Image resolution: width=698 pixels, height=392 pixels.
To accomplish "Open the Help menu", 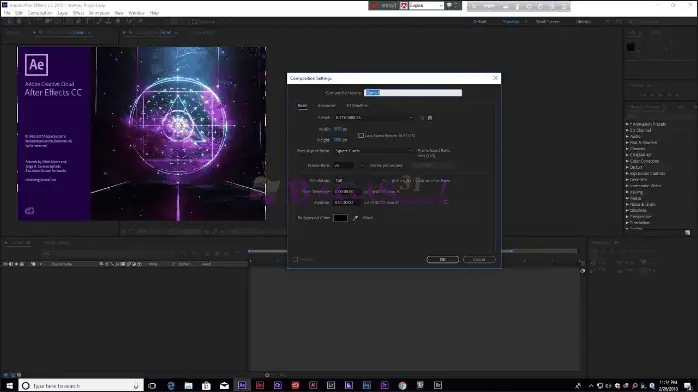I will pyautogui.click(x=154, y=13).
